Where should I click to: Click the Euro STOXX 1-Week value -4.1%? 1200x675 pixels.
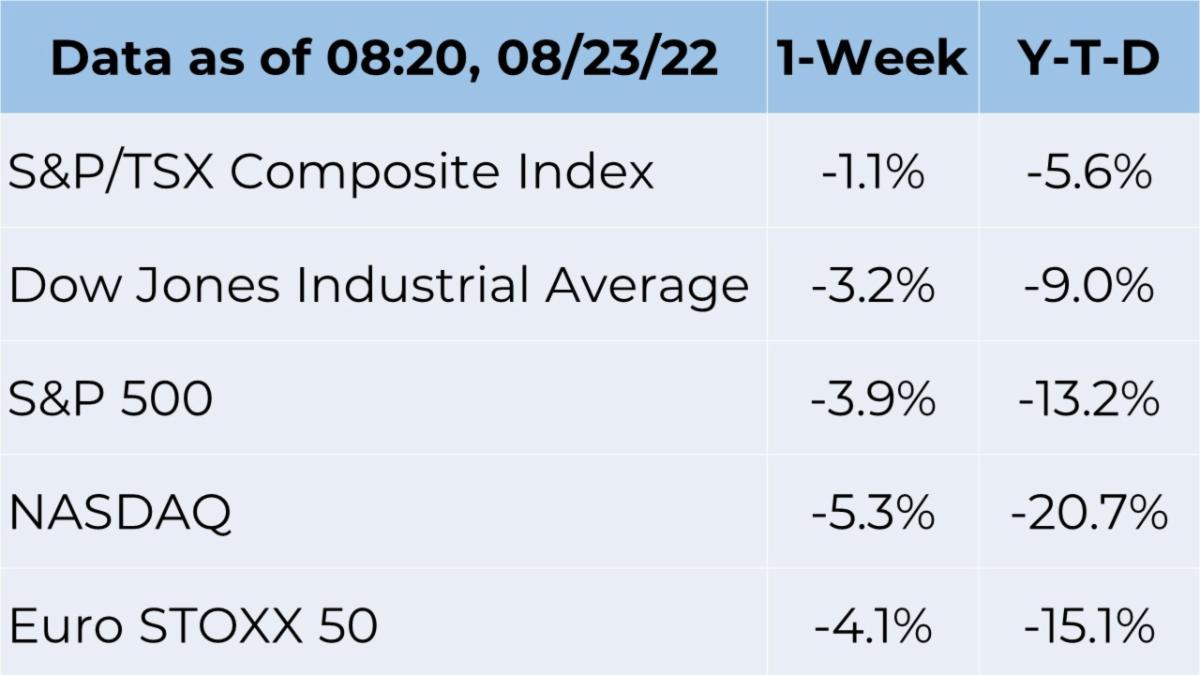(873, 627)
